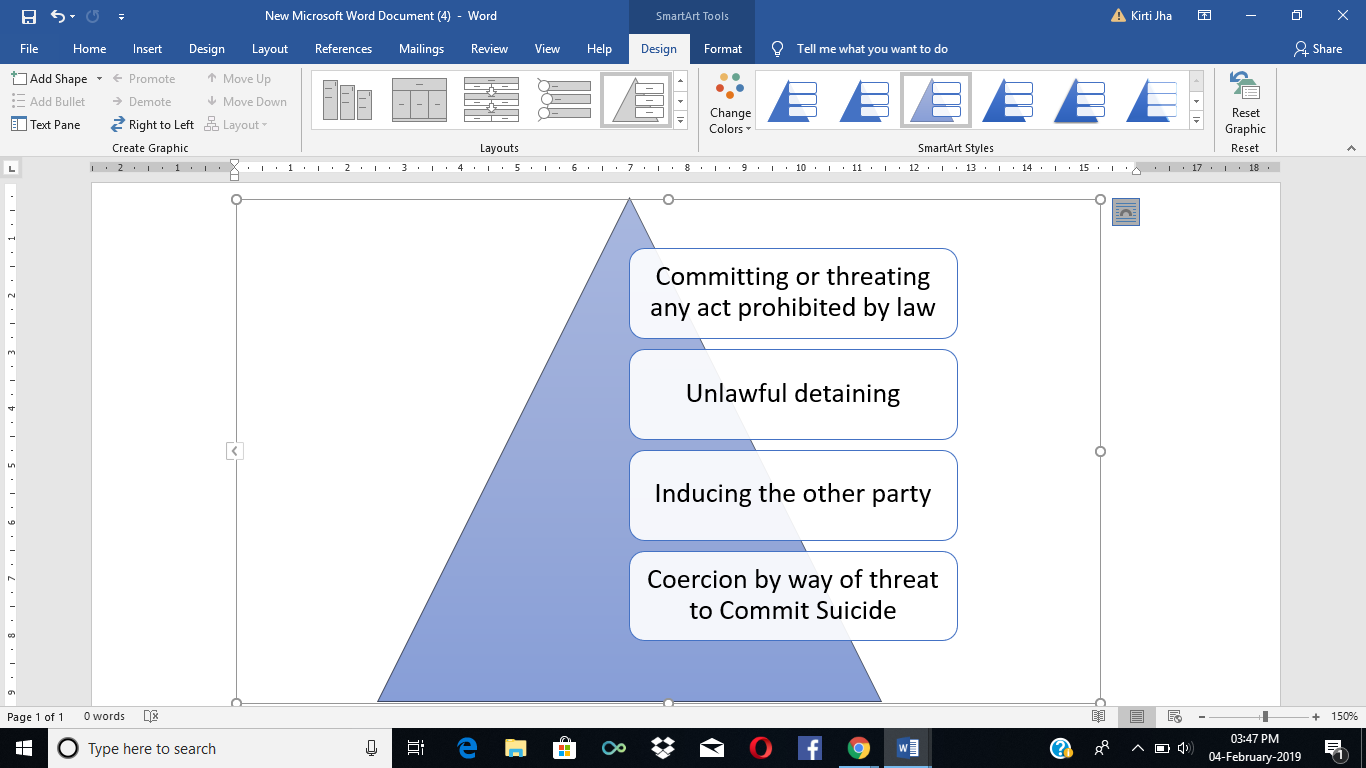Switch to the Read Mode view icon
Viewport: 1366px width, 768px height.
1098,716
